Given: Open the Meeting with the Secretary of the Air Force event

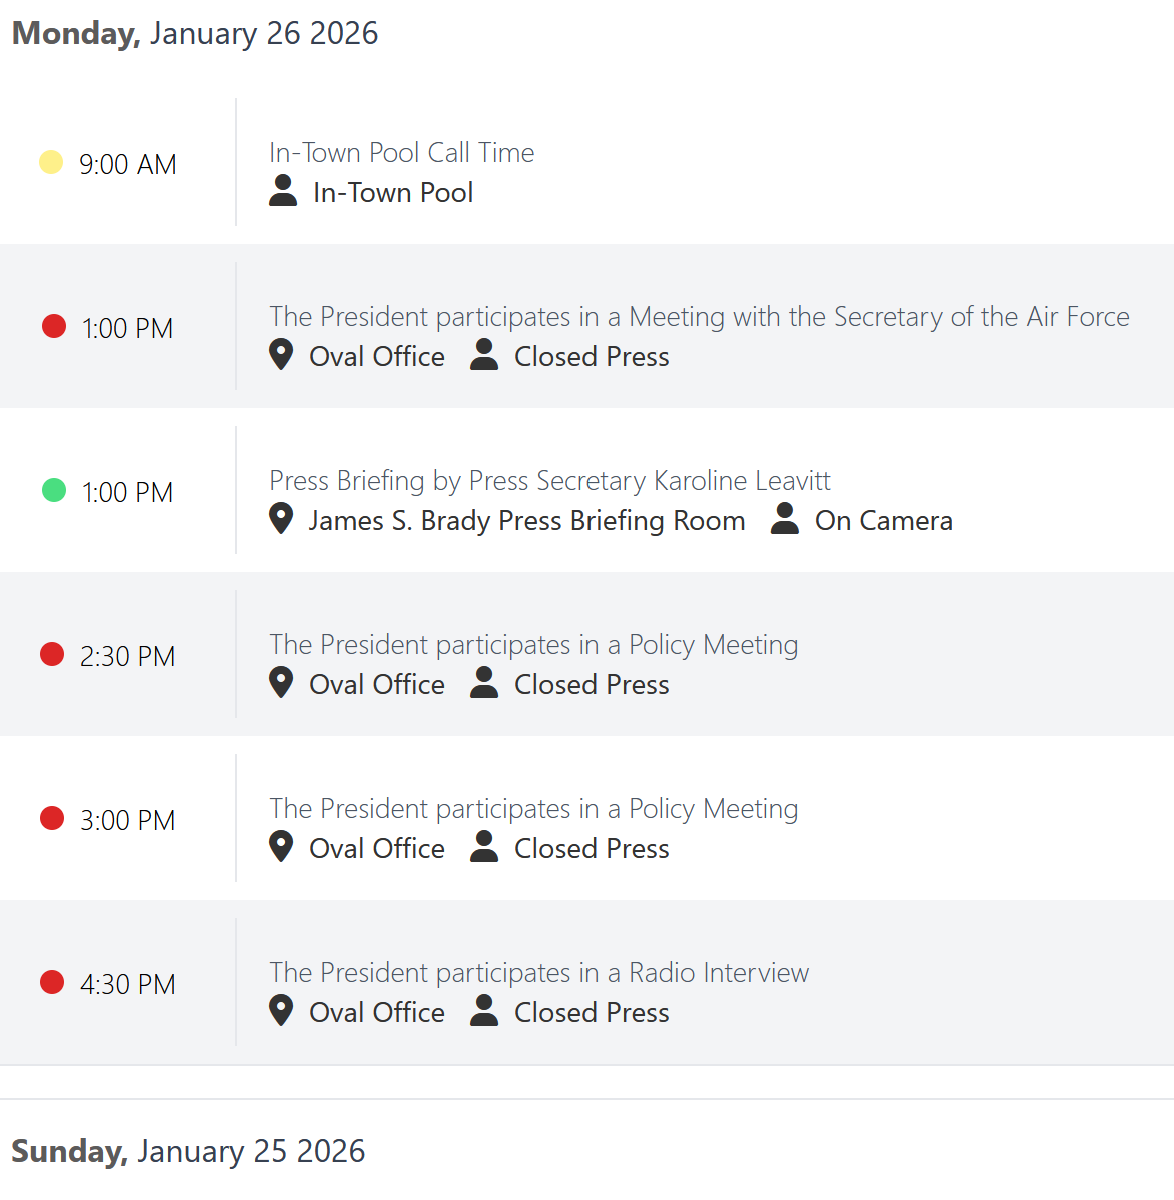Looking at the screenshot, I should point(699,316).
